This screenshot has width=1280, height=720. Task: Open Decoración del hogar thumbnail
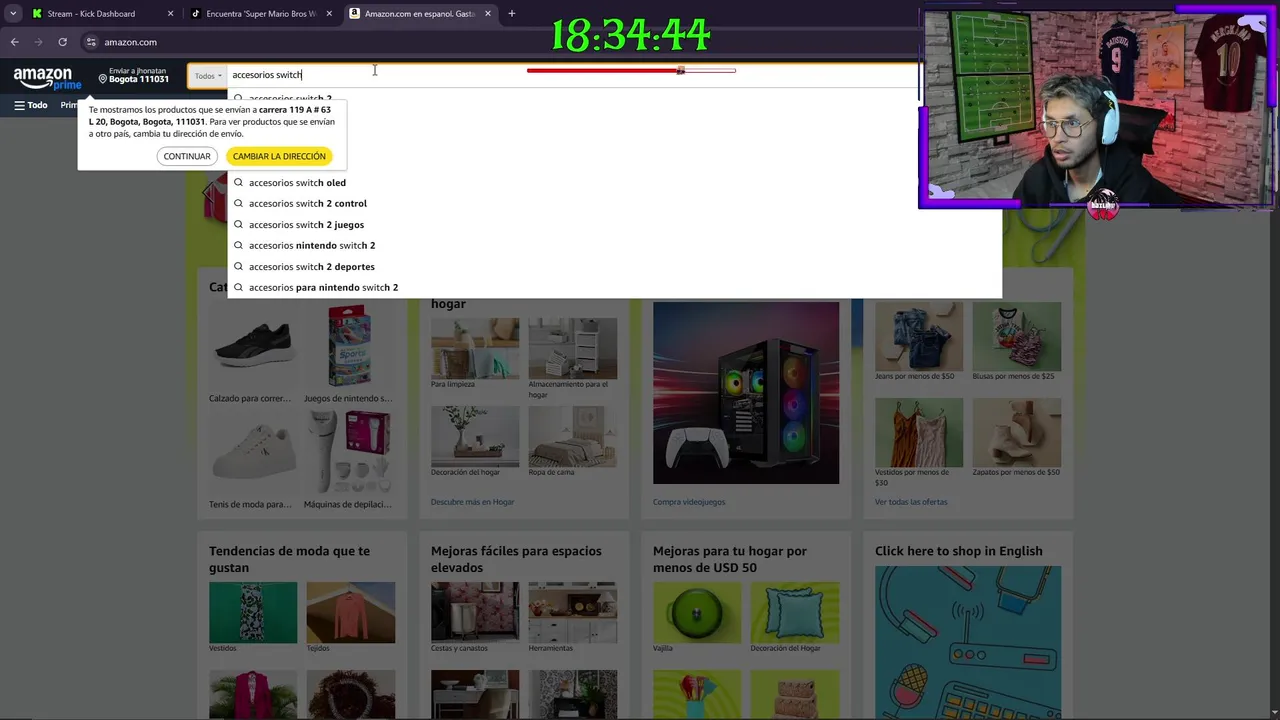point(475,435)
